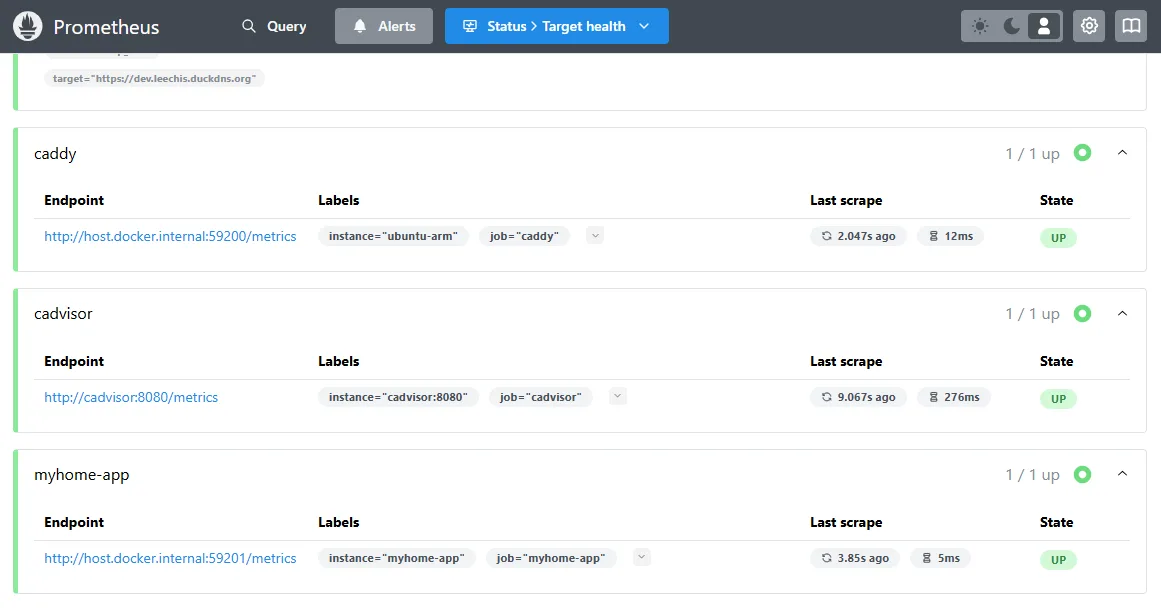The height and width of the screenshot is (610, 1161).
Task: Click the 2.047s ago last scrape badge
Action: [858, 236]
